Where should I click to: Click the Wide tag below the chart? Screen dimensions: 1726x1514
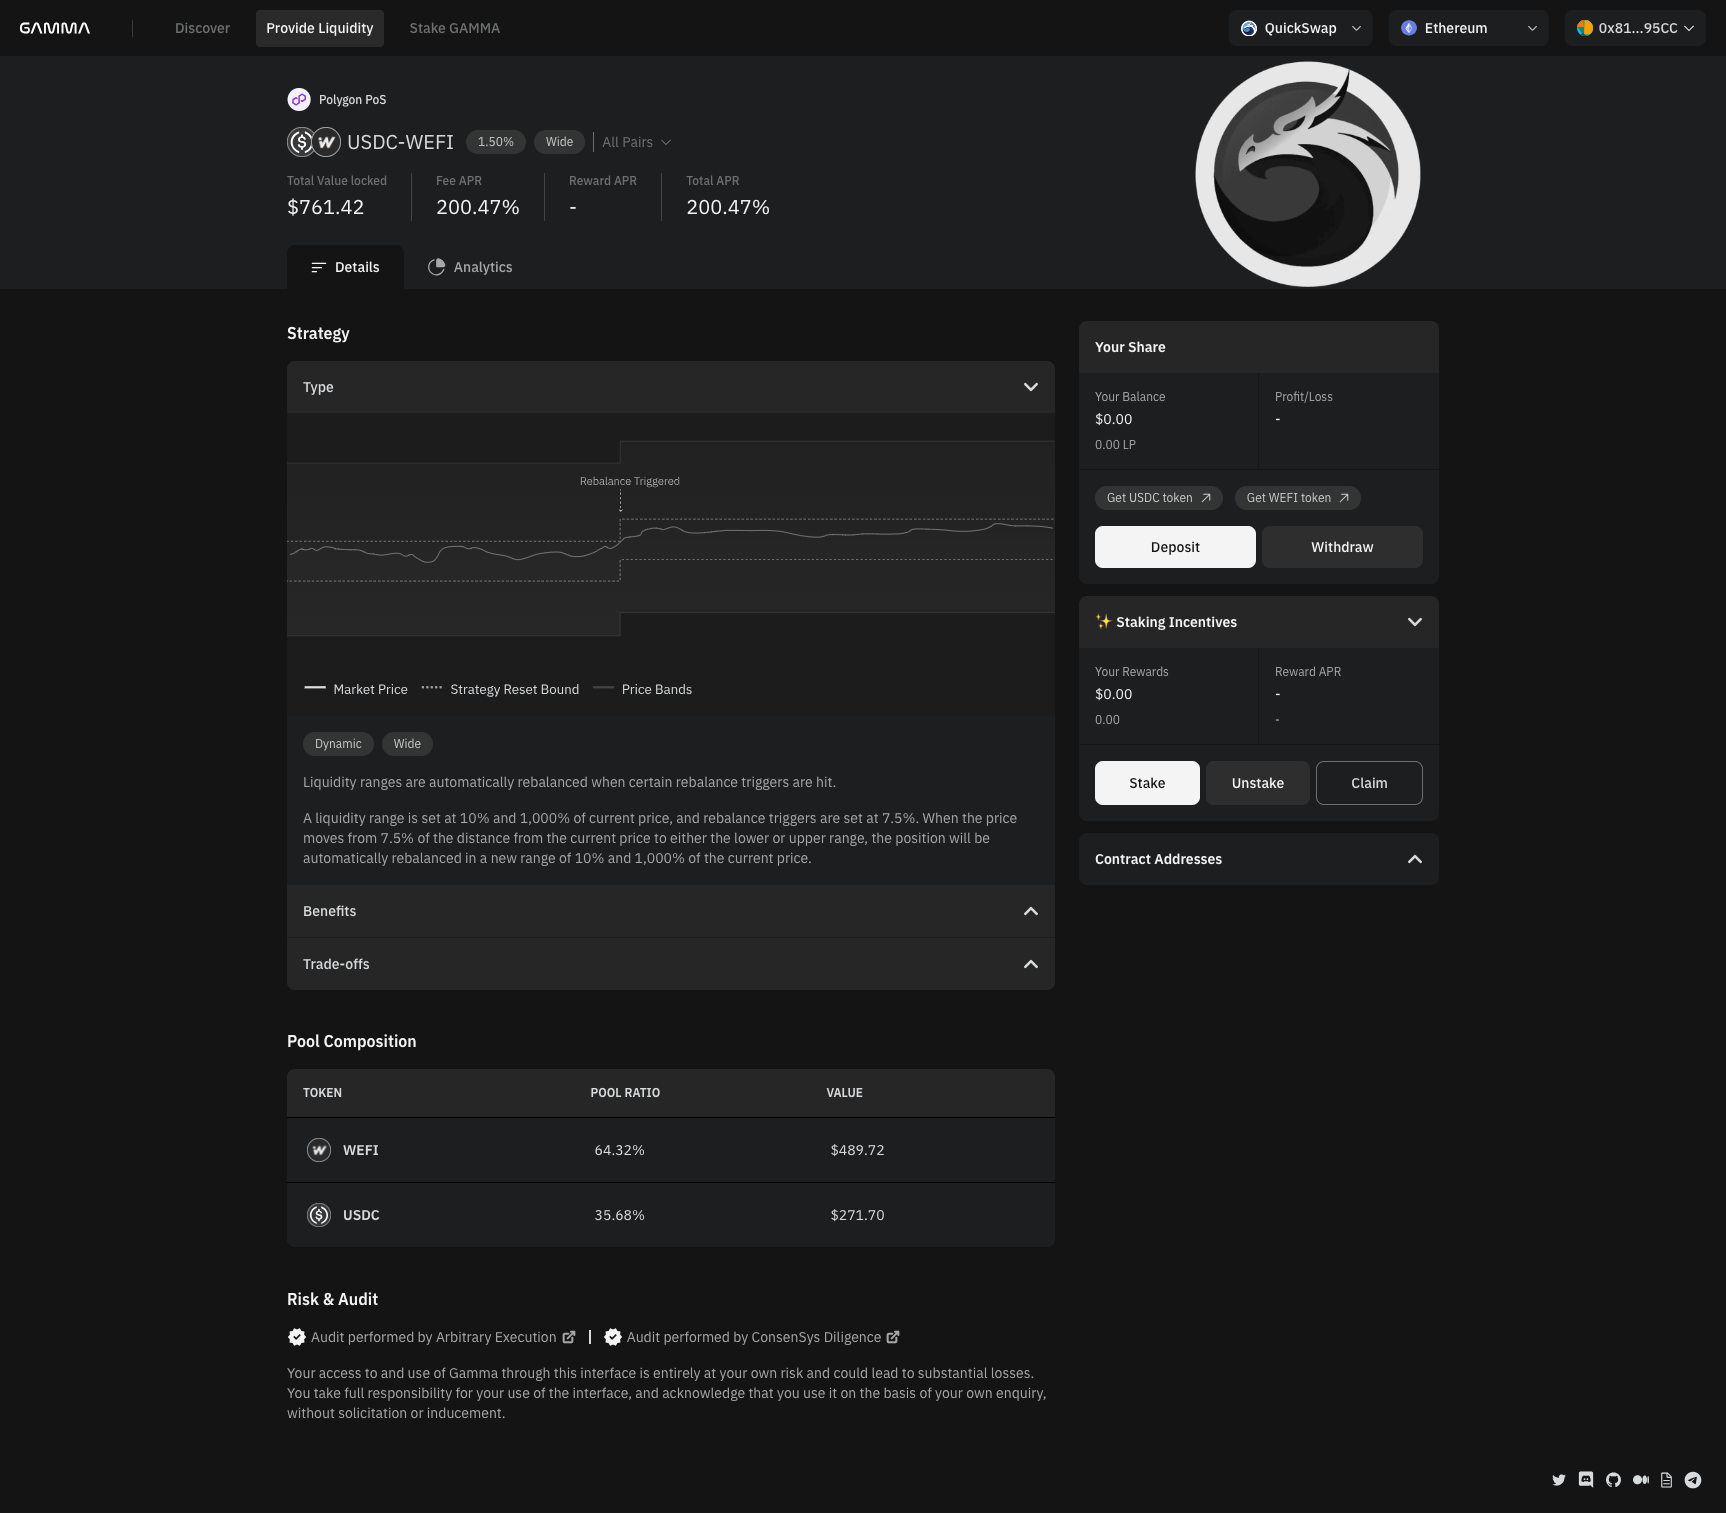[x=407, y=744]
